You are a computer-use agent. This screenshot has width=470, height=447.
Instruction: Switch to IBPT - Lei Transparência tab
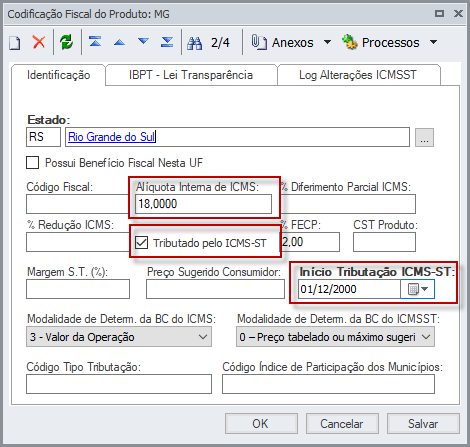pyautogui.click(x=191, y=75)
